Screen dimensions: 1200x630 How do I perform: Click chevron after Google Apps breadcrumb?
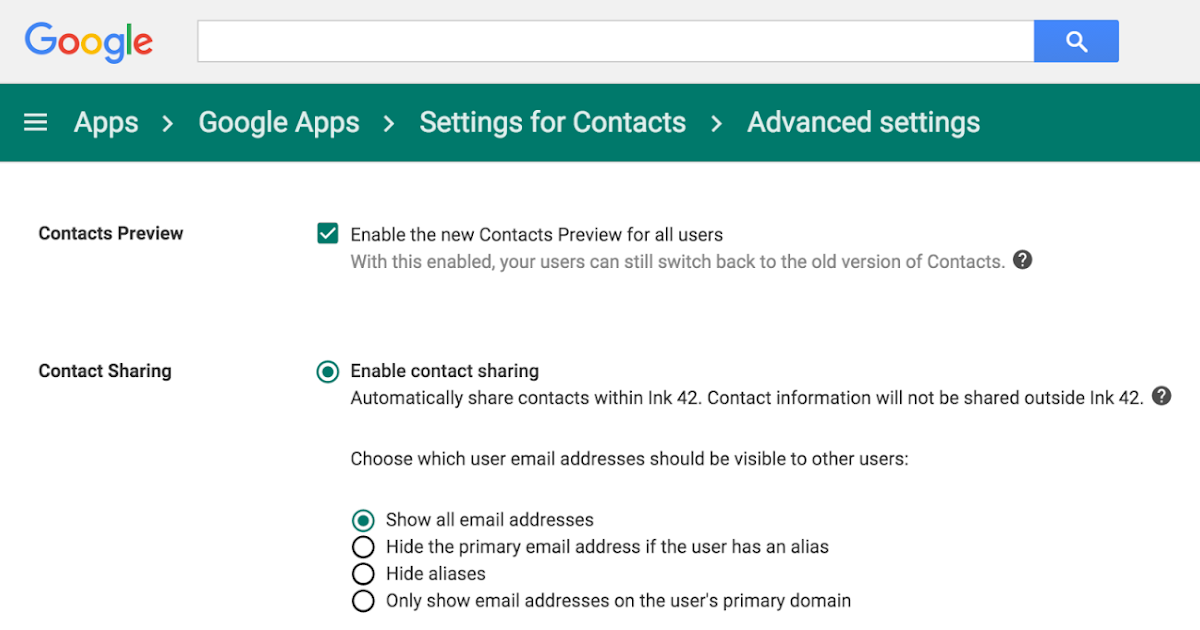[x=389, y=123]
